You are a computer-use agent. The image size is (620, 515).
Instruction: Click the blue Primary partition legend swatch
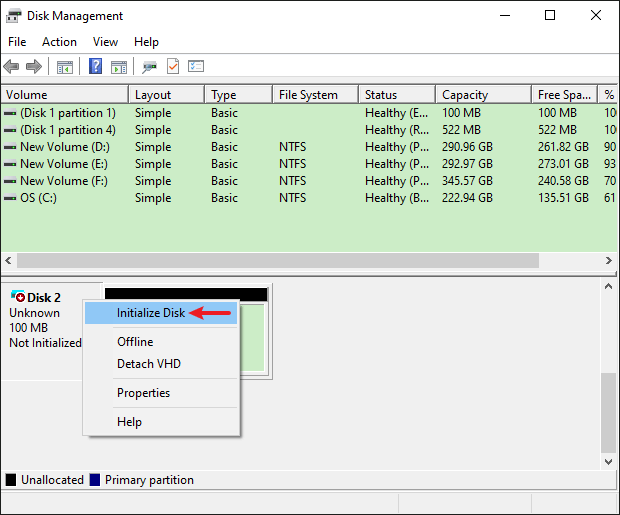(x=95, y=480)
